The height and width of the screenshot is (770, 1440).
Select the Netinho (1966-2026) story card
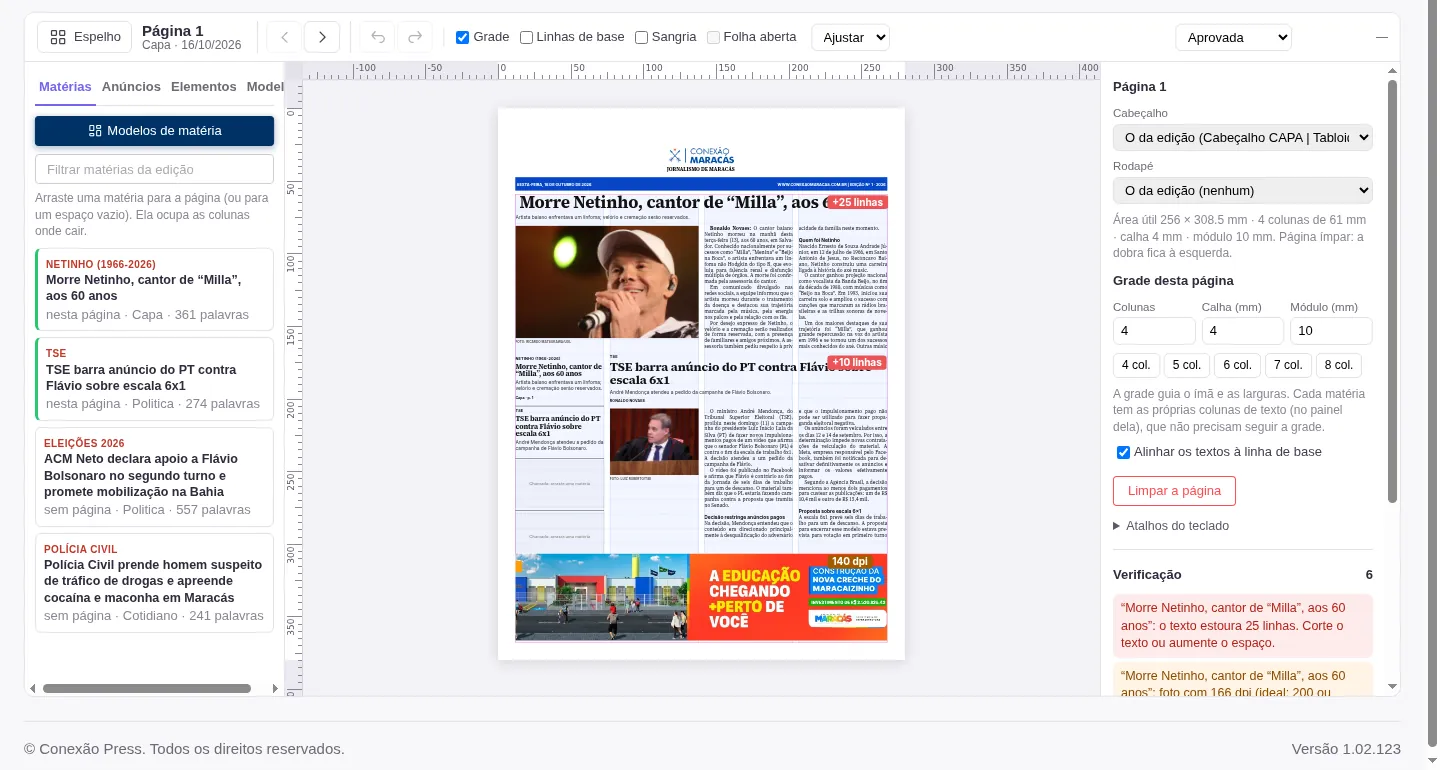[x=154, y=290]
